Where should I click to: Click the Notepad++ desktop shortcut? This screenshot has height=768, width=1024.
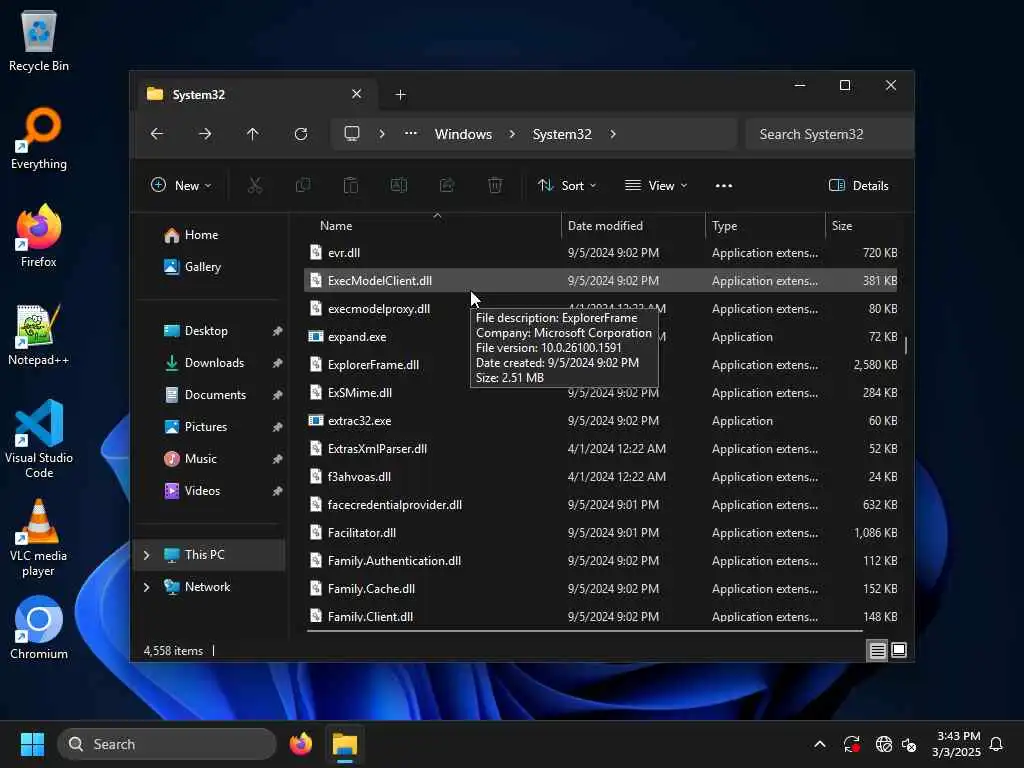[x=39, y=334]
